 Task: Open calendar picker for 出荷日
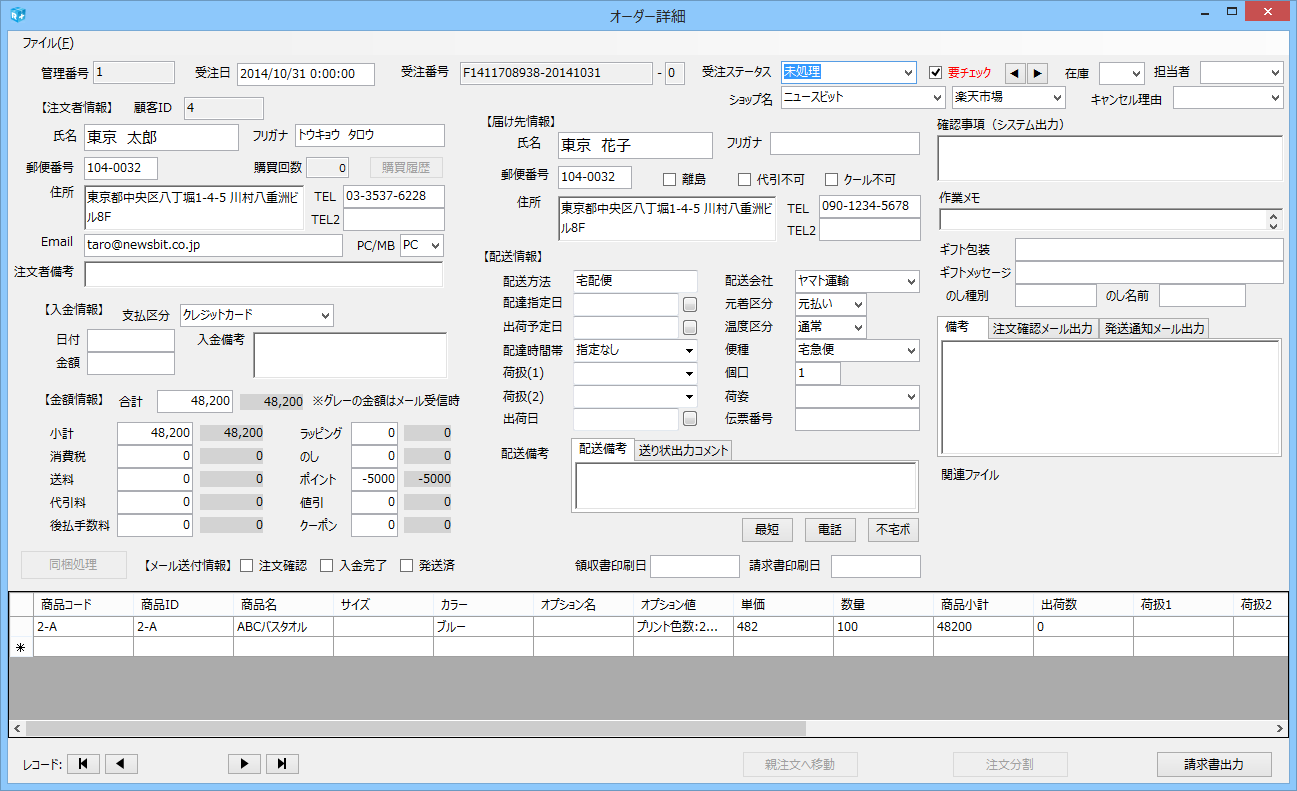point(690,418)
